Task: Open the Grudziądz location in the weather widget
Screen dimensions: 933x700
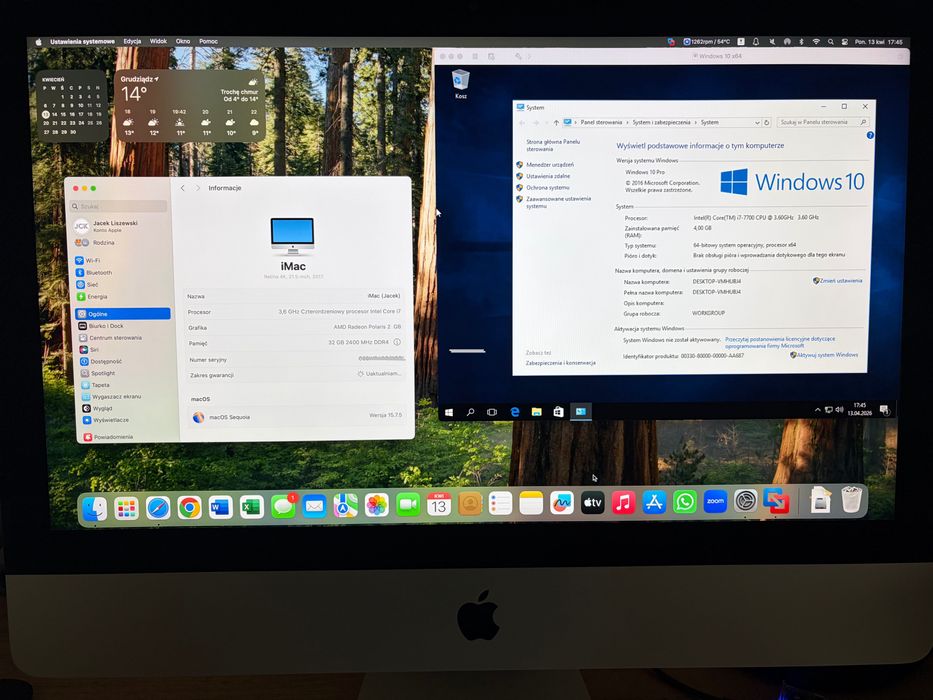Action: [x=140, y=79]
